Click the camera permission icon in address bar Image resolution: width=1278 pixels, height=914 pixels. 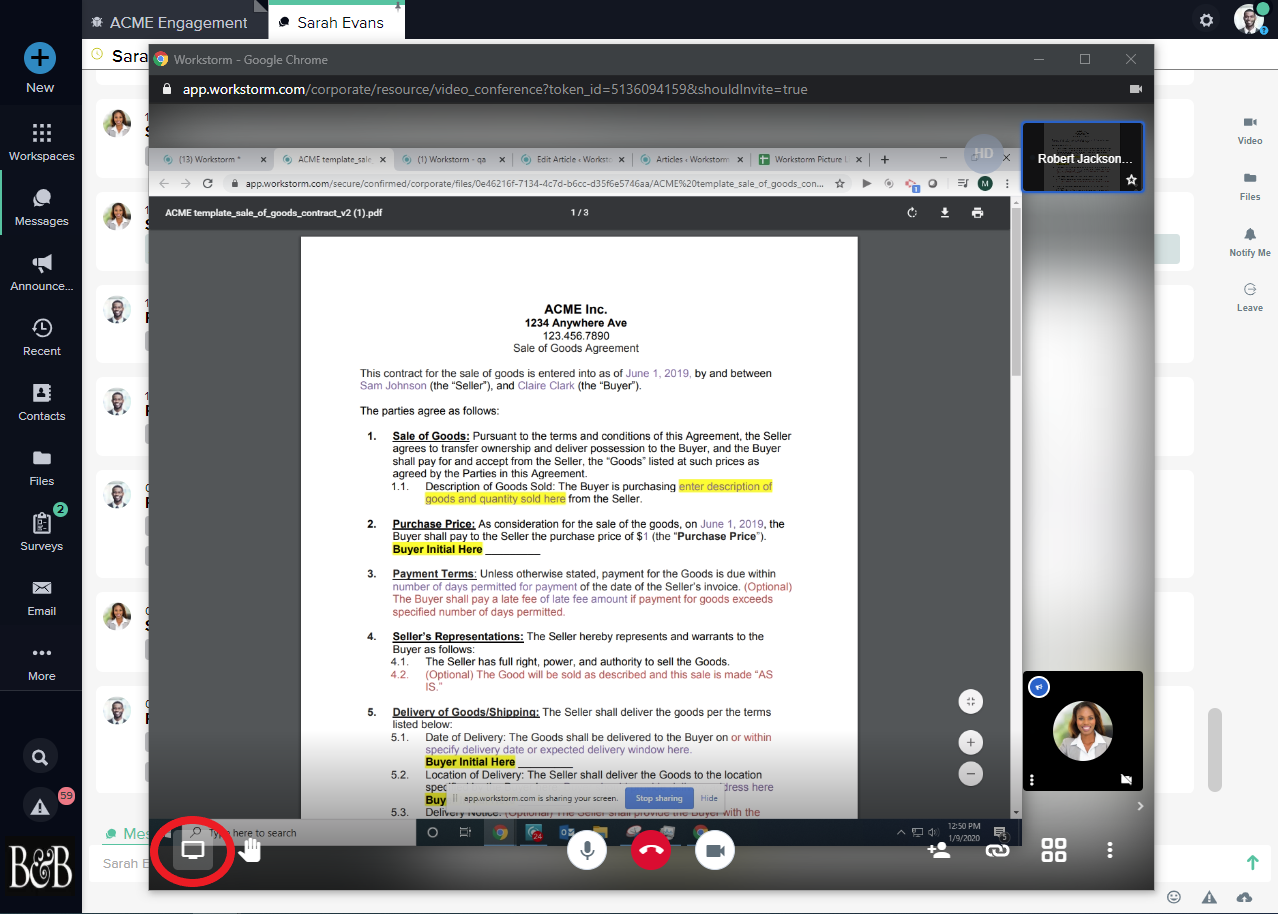(1136, 89)
